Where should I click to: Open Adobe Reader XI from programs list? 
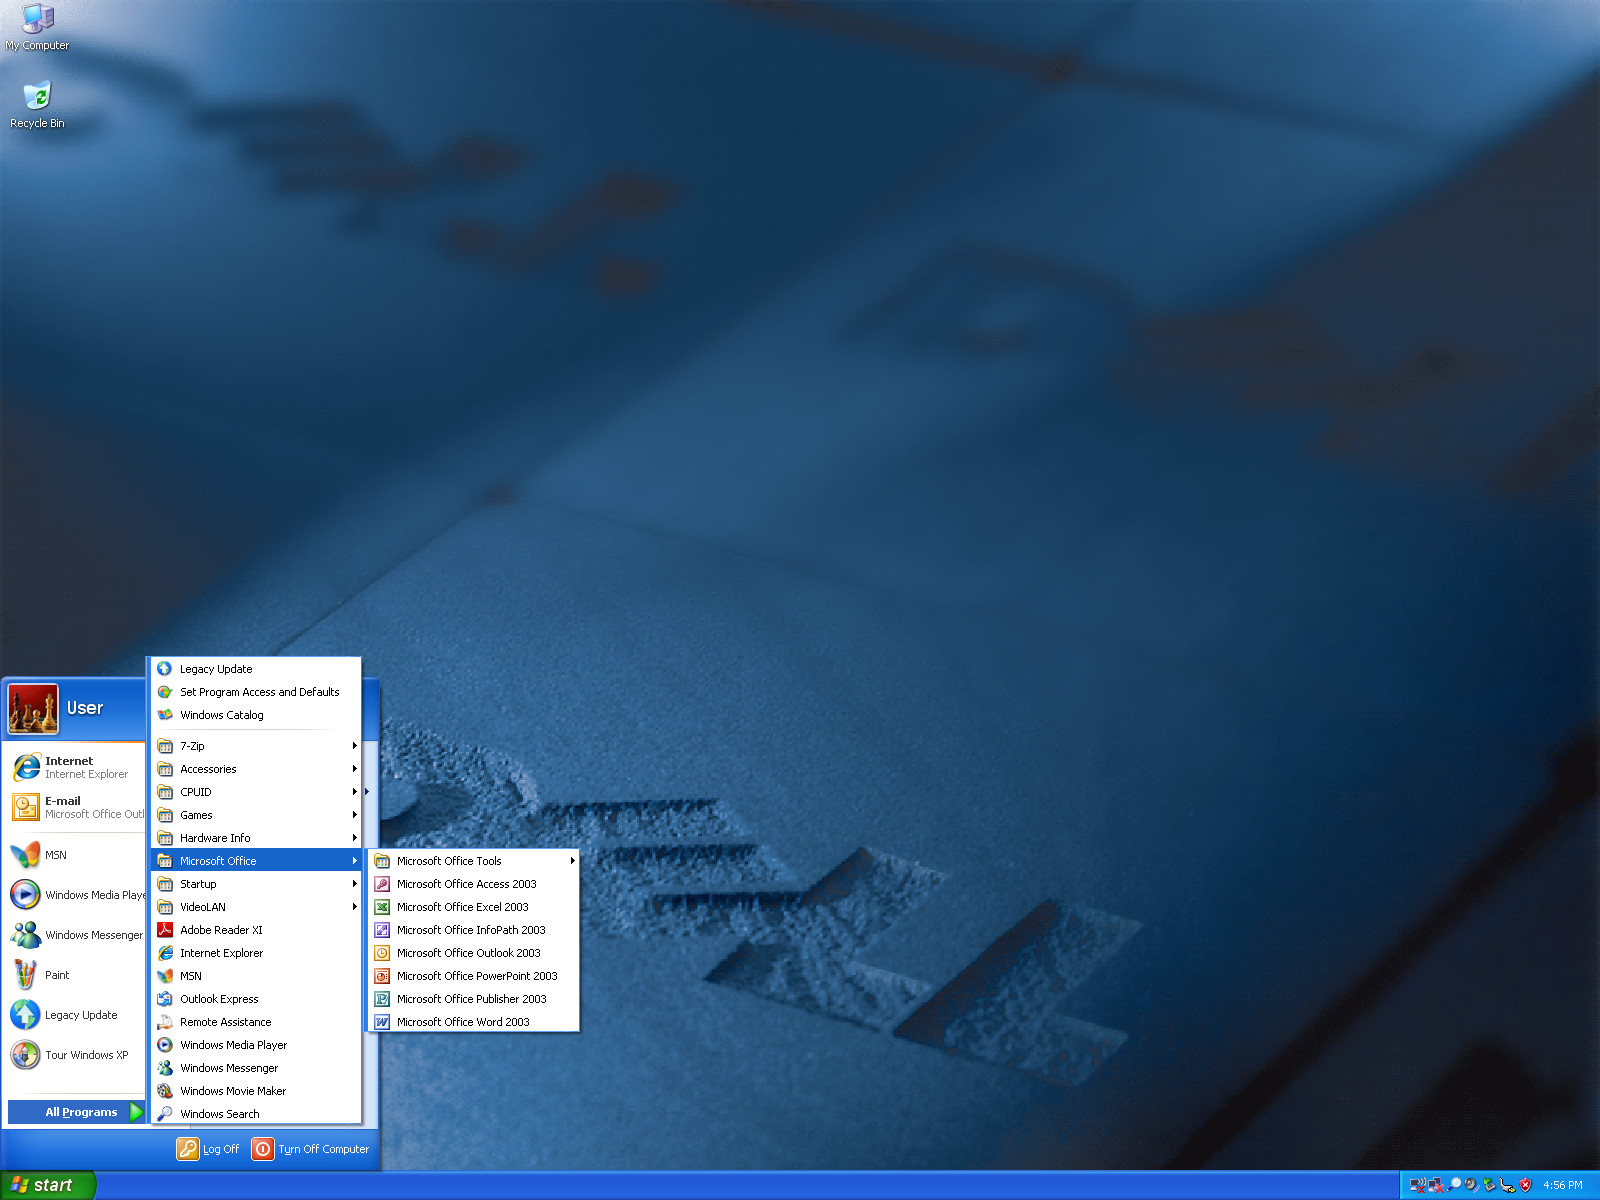coord(256,930)
